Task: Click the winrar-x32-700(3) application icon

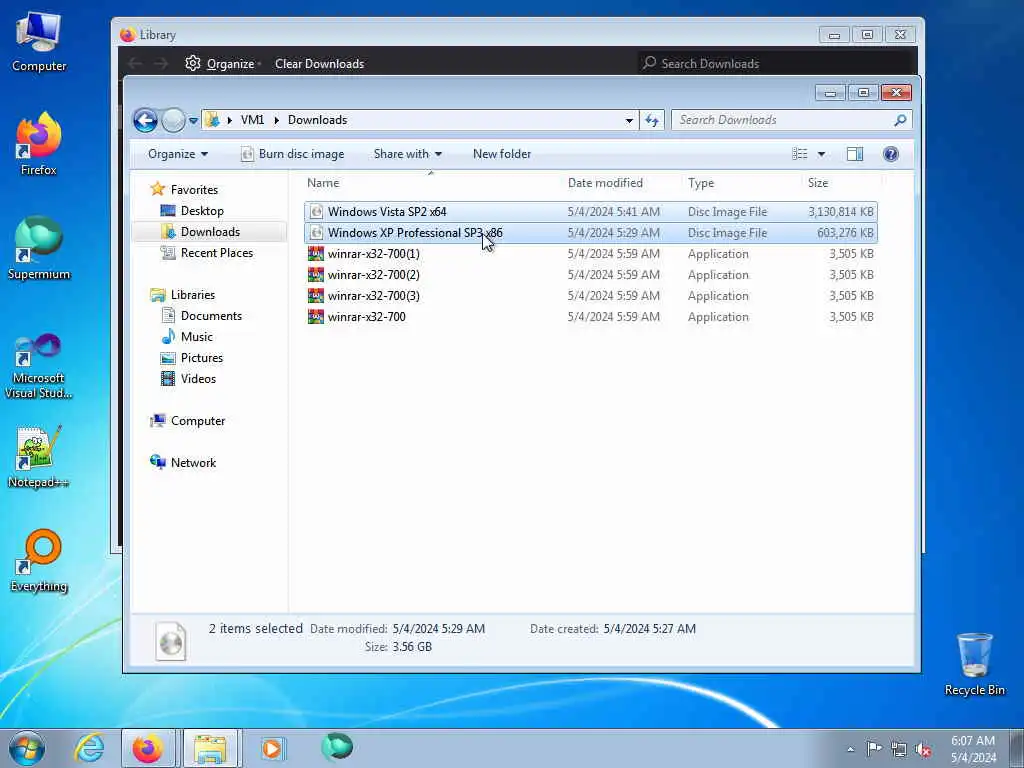Action: point(316,295)
